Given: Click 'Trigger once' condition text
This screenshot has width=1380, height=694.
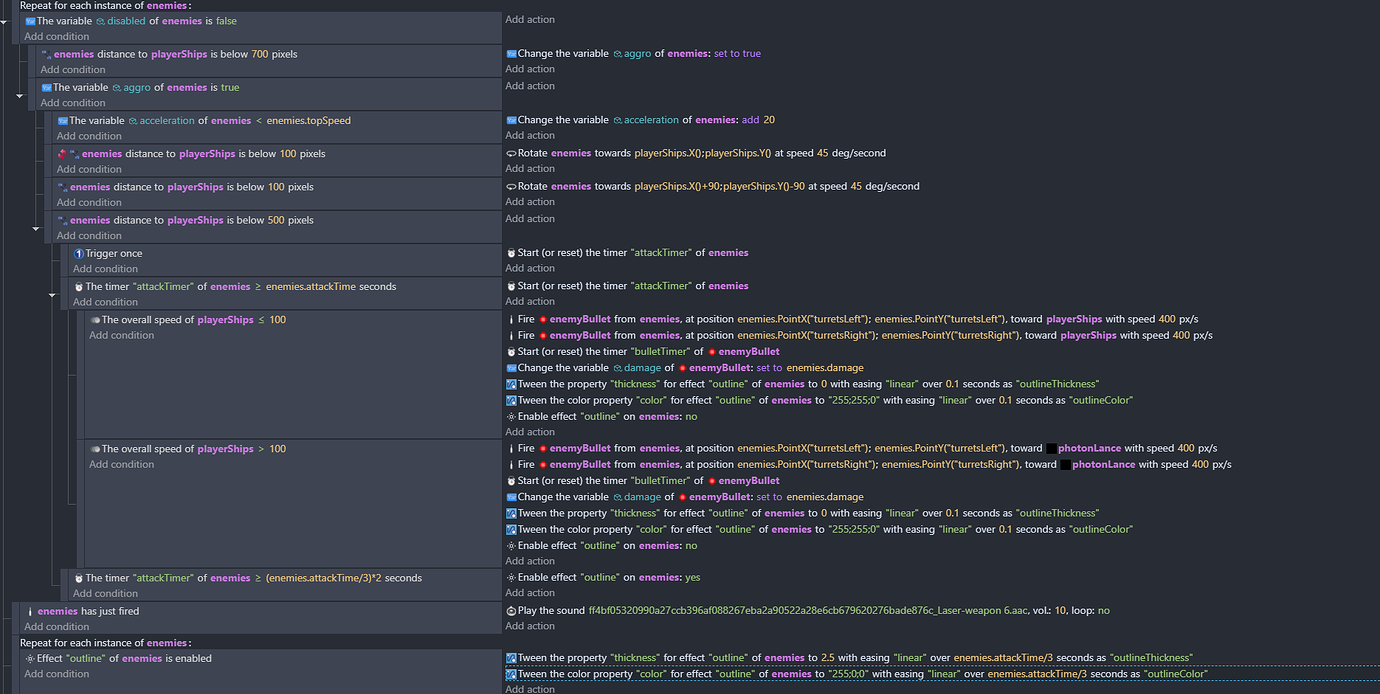Looking at the screenshot, I should tap(114, 254).
